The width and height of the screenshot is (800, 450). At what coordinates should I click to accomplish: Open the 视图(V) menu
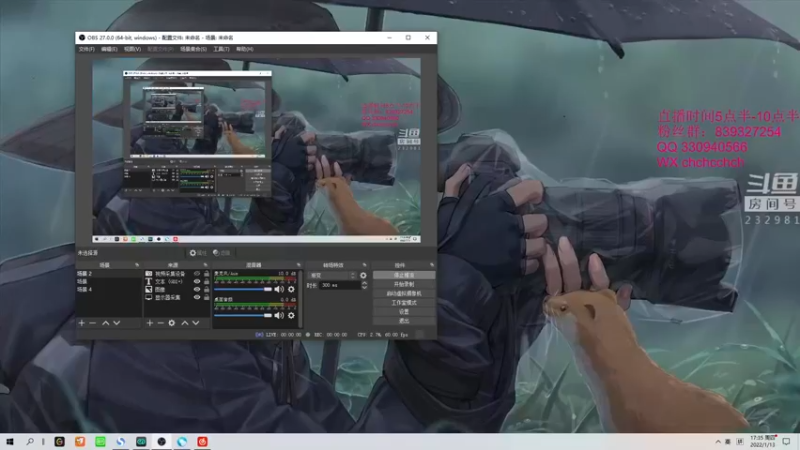coord(132,49)
